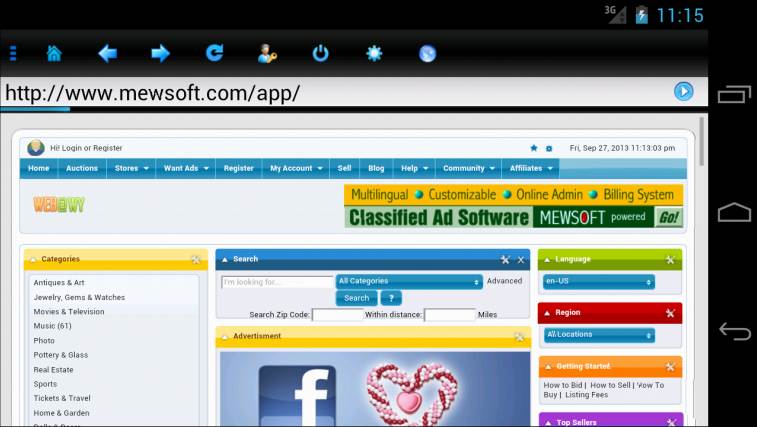Tap the globe icon in toolbar

(427, 54)
